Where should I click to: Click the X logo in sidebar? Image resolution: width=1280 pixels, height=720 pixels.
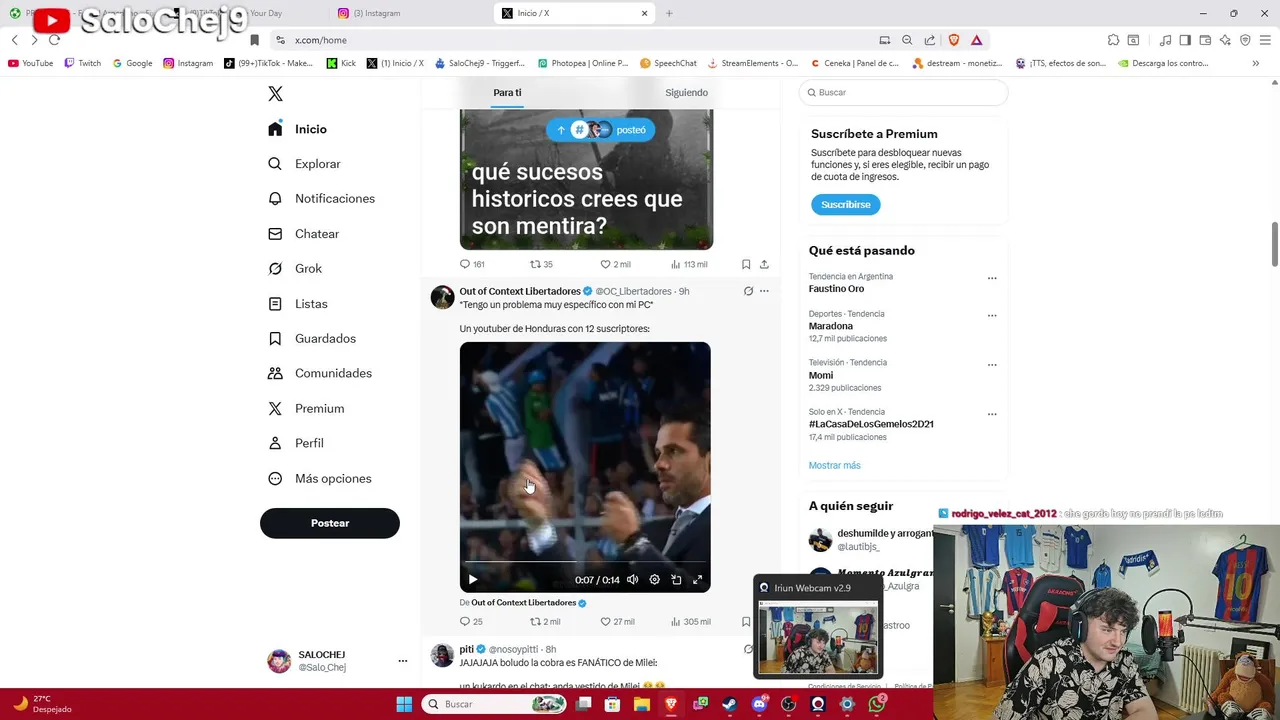[x=275, y=93]
